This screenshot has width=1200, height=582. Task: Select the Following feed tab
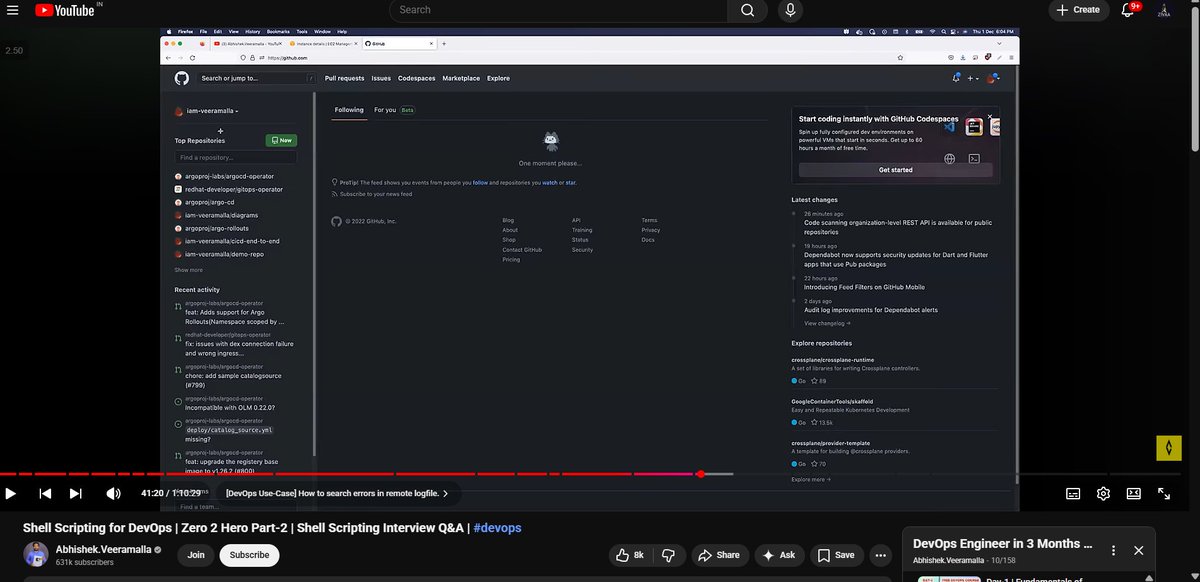pyautogui.click(x=349, y=110)
